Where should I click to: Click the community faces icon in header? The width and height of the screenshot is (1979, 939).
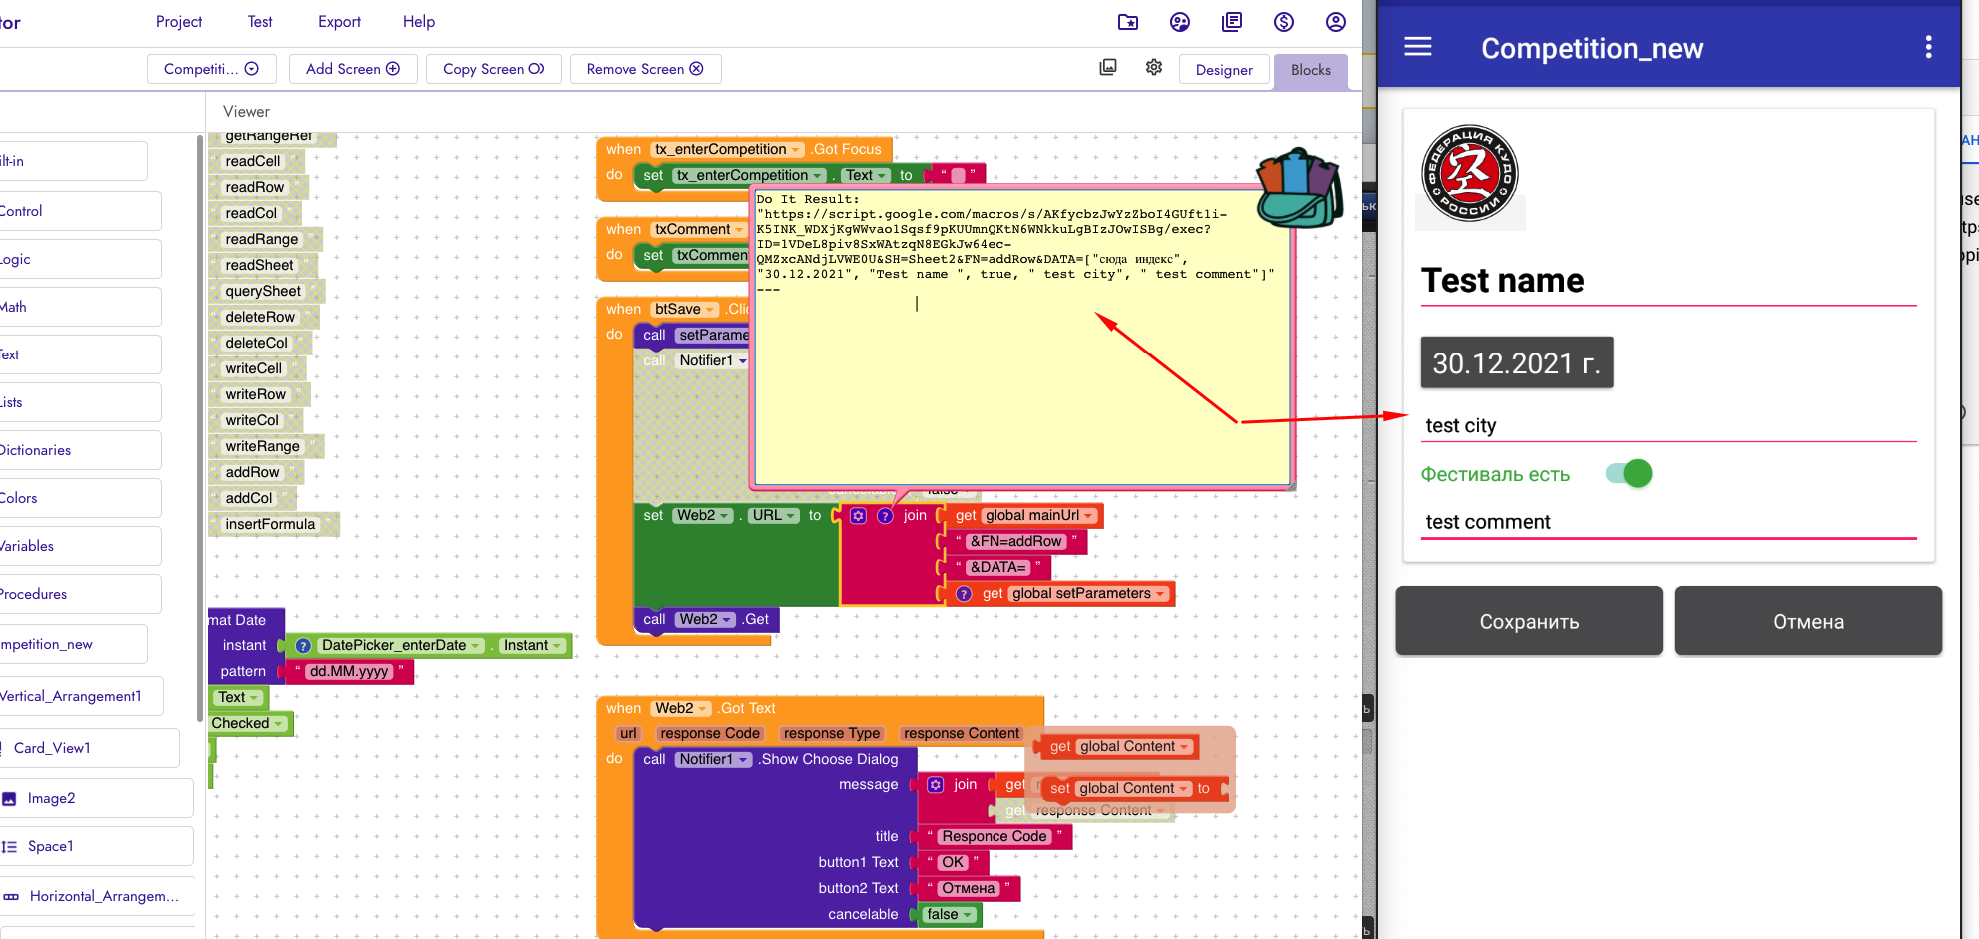pos(1180,22)
